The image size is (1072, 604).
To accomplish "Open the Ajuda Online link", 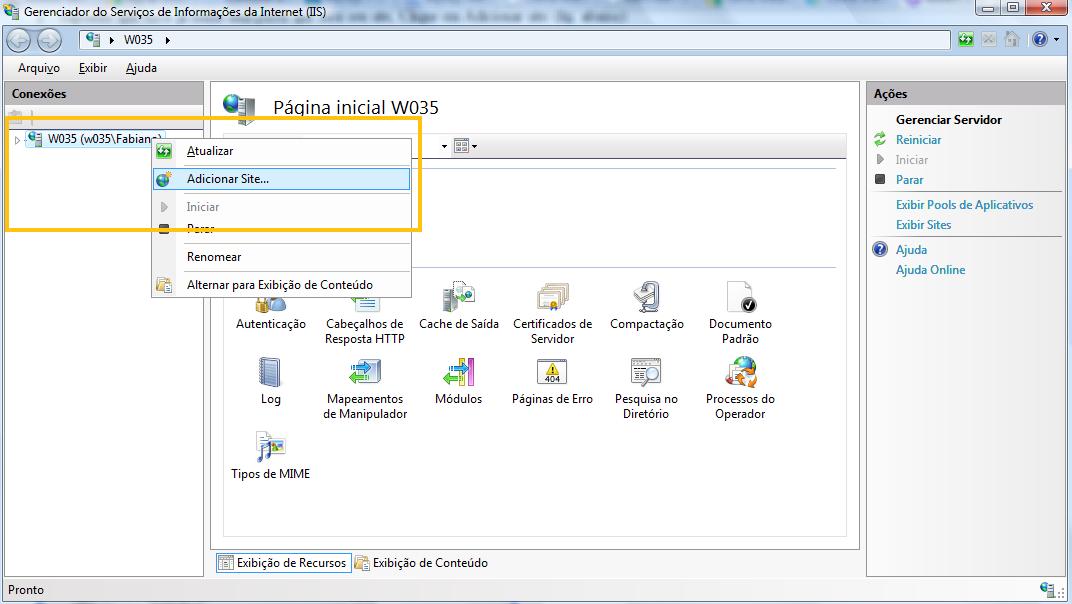I will [930, 270].
